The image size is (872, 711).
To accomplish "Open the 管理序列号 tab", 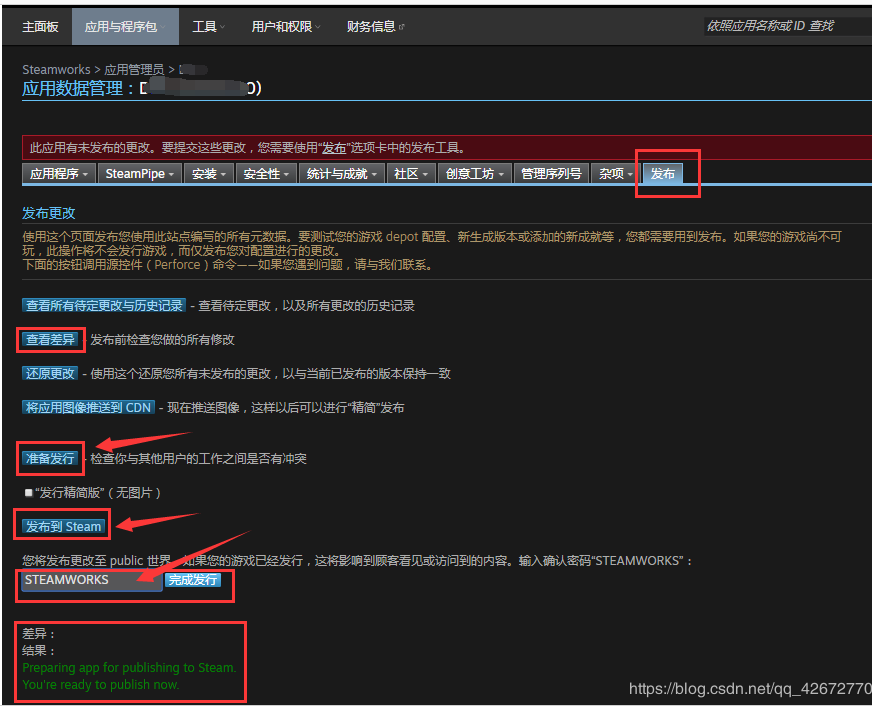I will pyautogui.click(x=551, y=174).
